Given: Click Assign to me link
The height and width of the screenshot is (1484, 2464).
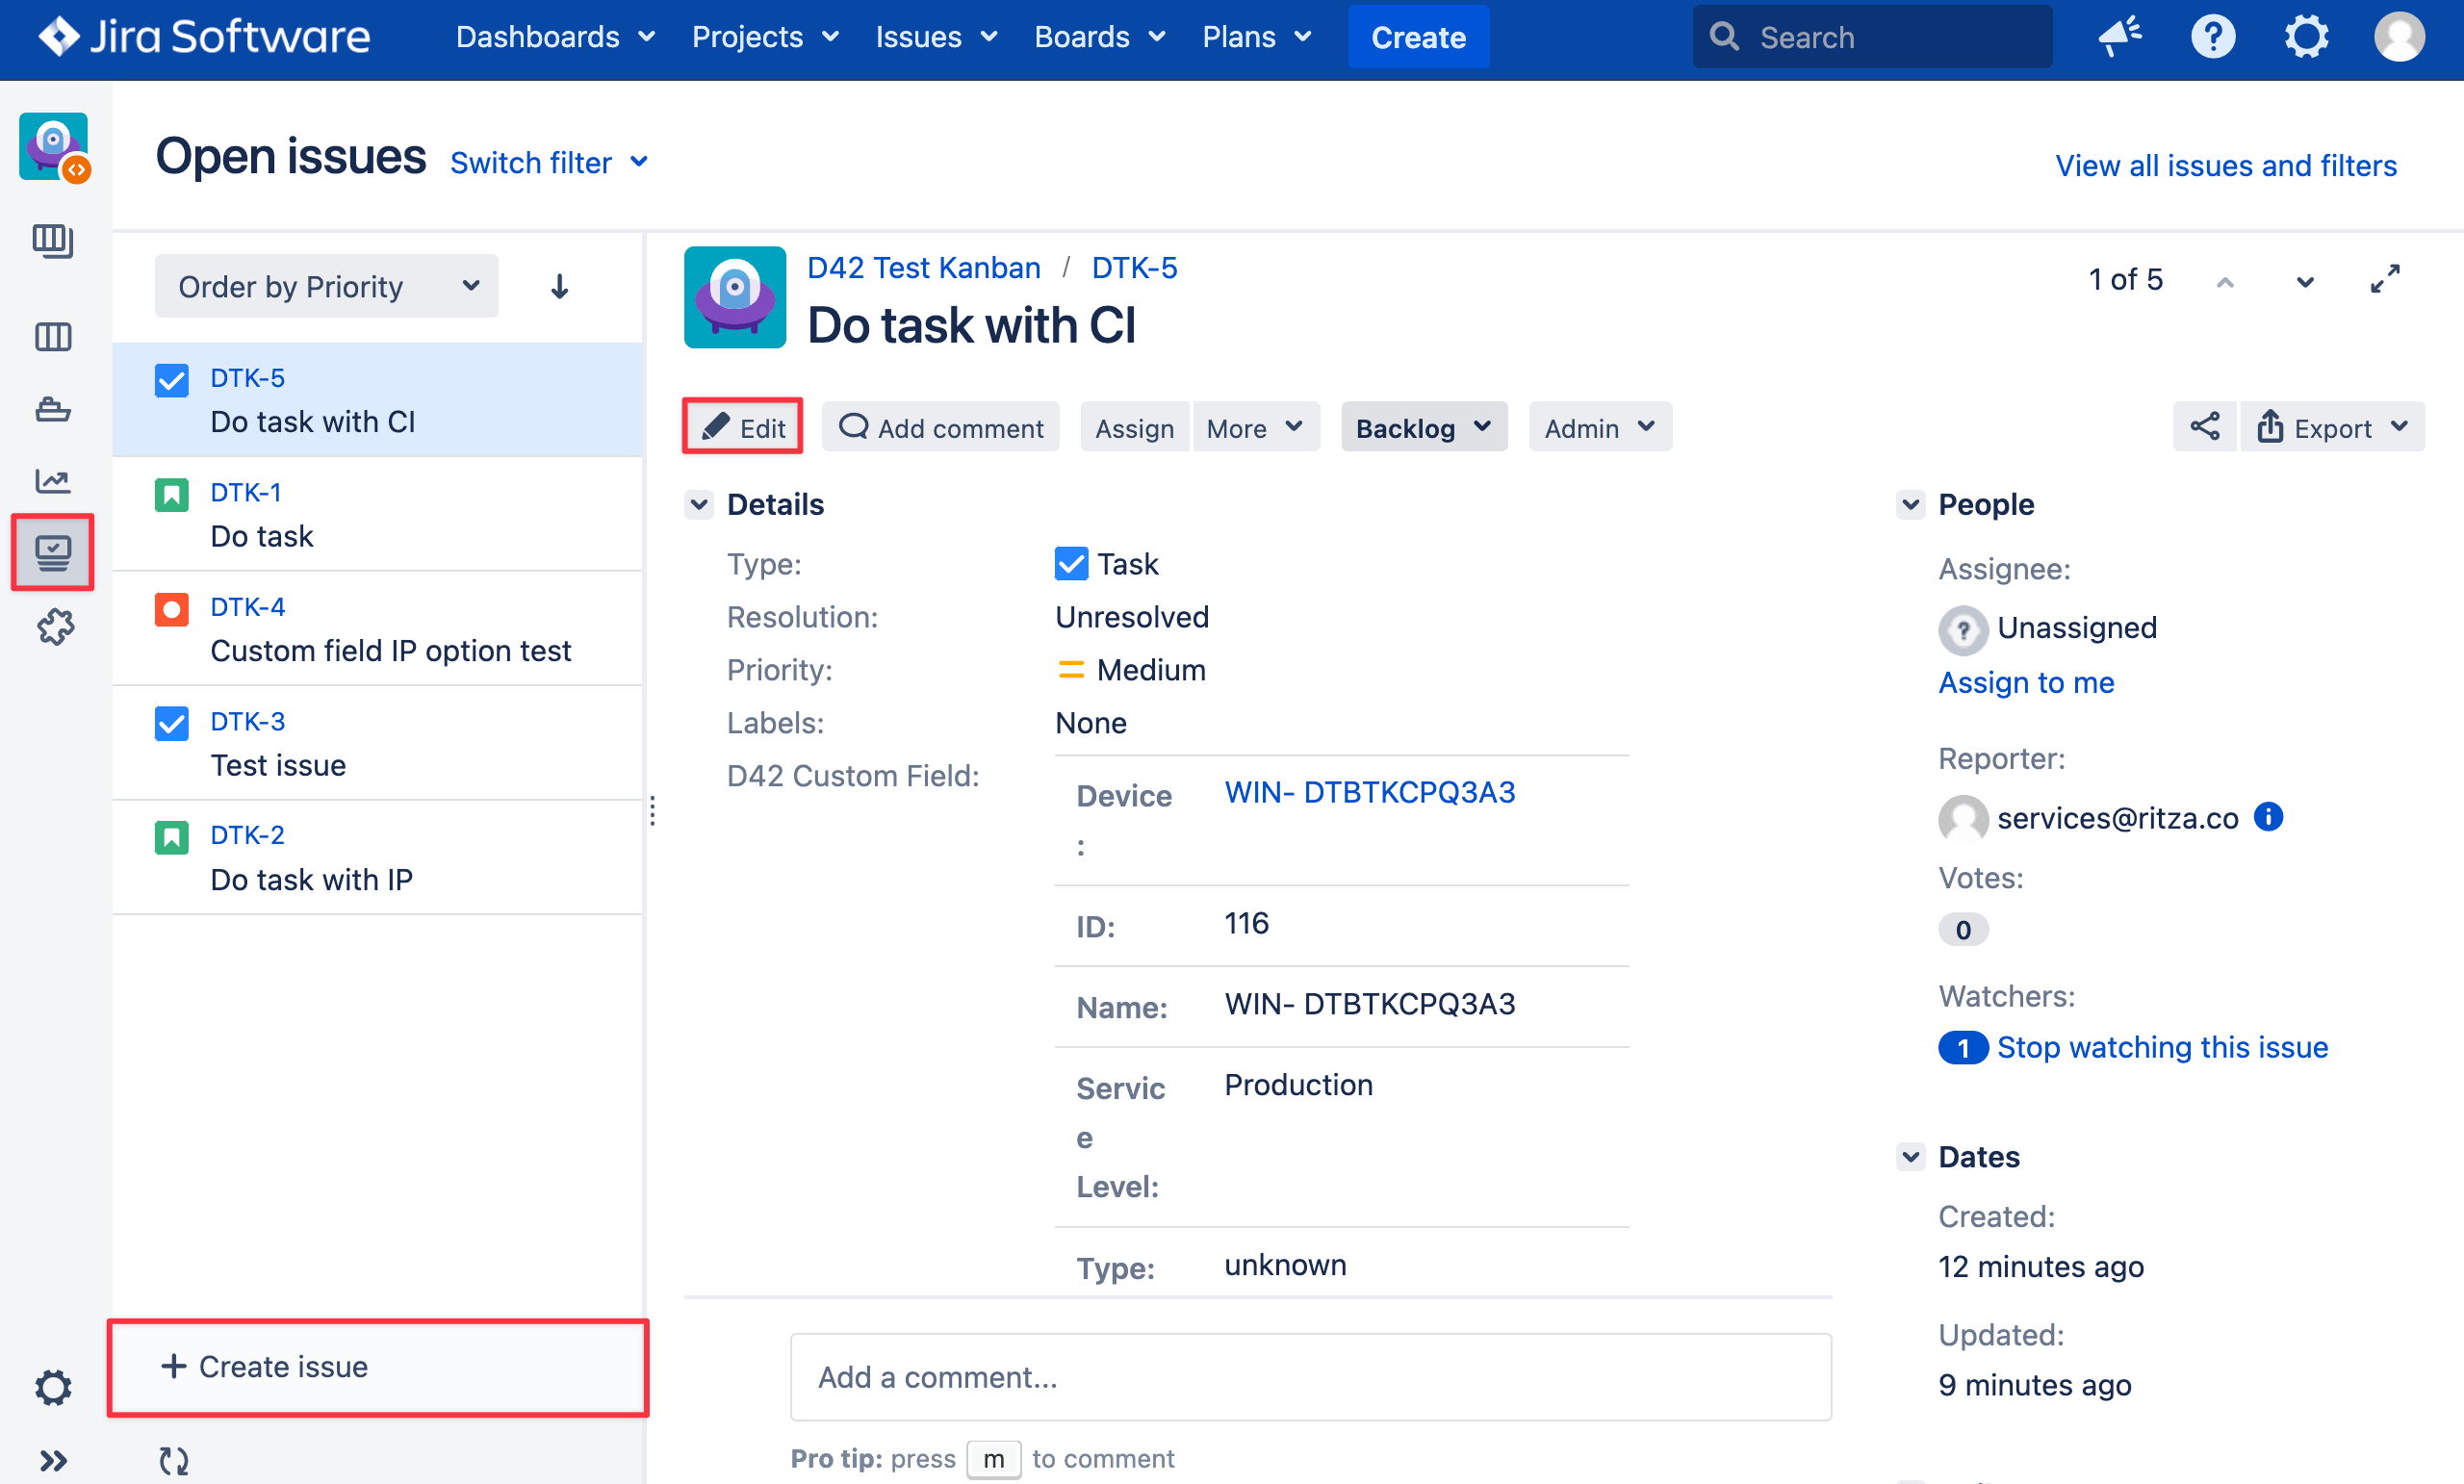Looking at the screenshot, I should 2026,683.
